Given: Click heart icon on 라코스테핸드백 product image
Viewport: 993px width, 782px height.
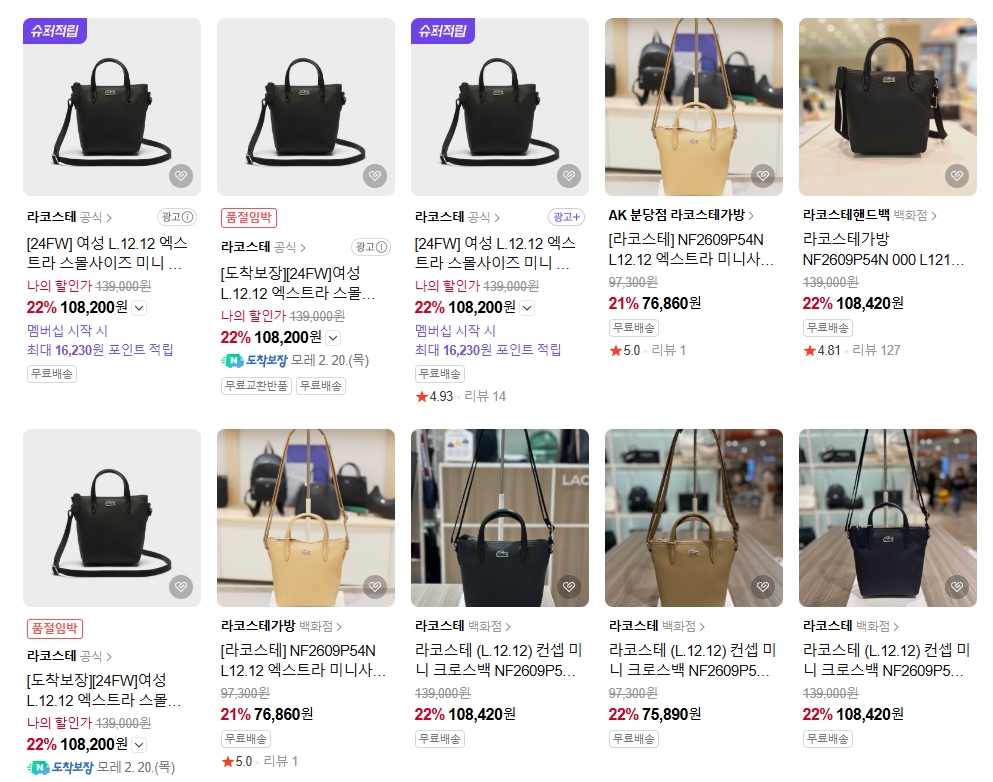Looking at the screenshot, I should coord(956,175).
